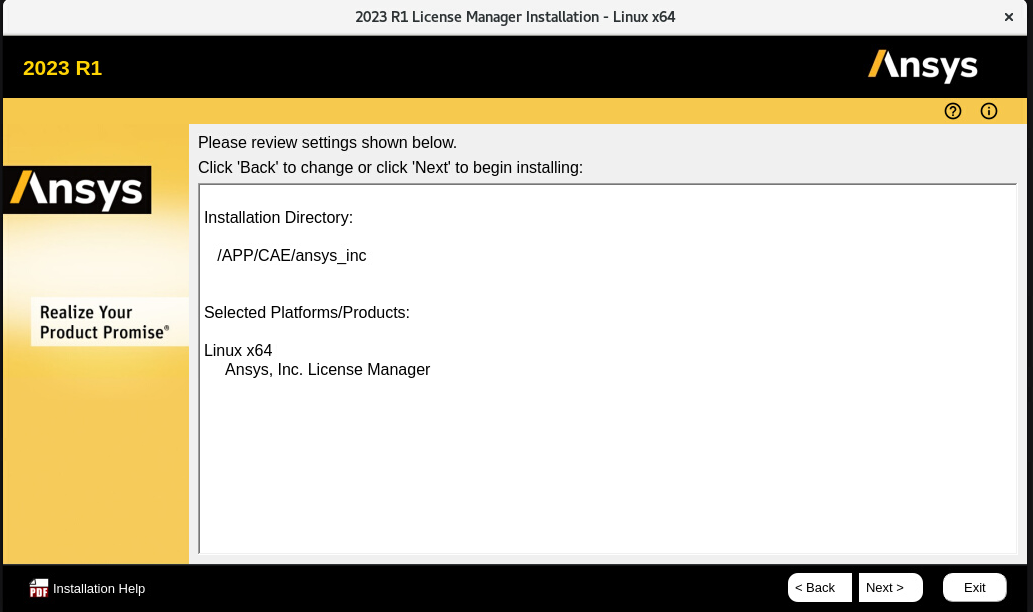Click the Ansys logo in the left sidebar
1033x612 pixels.
(x=77, y=190)
